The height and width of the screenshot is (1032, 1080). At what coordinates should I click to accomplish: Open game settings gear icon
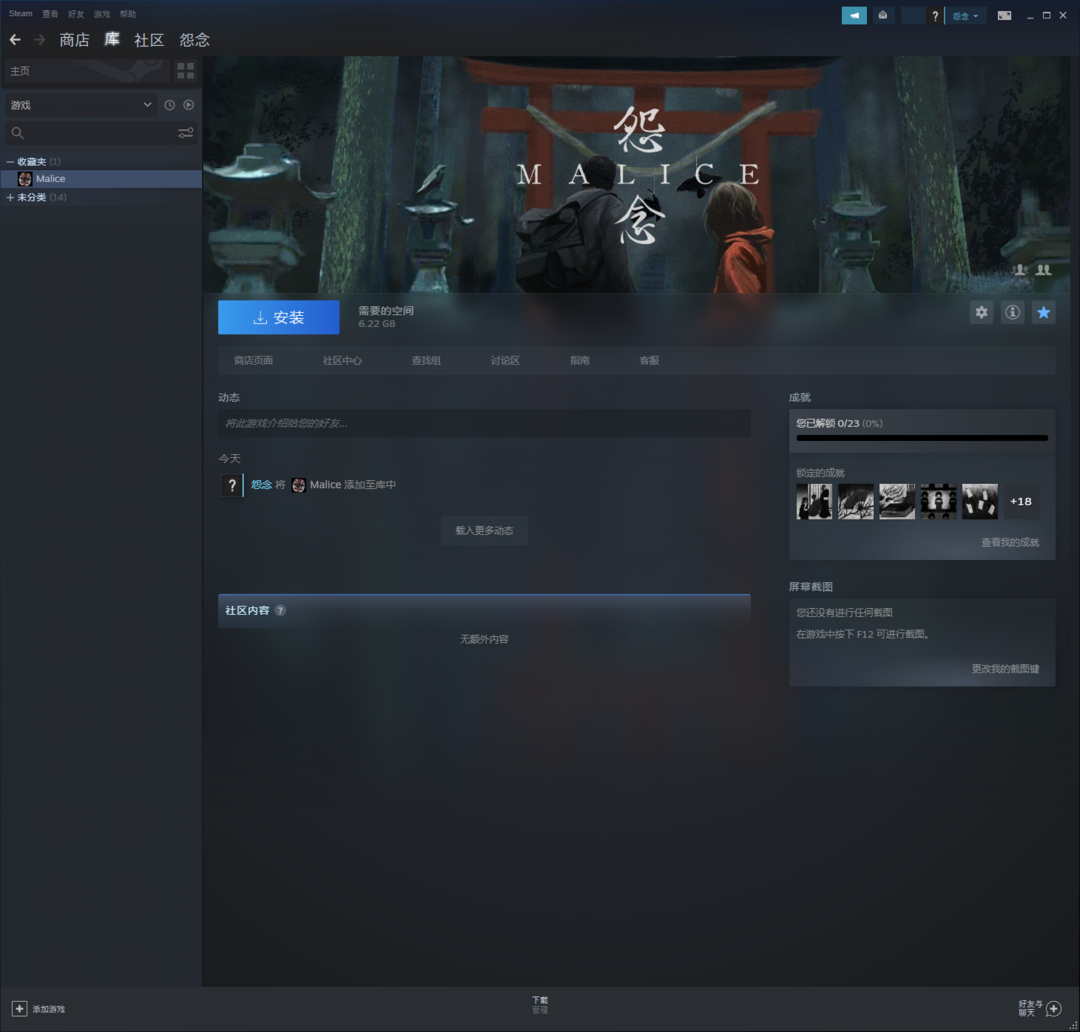point(981,313)
